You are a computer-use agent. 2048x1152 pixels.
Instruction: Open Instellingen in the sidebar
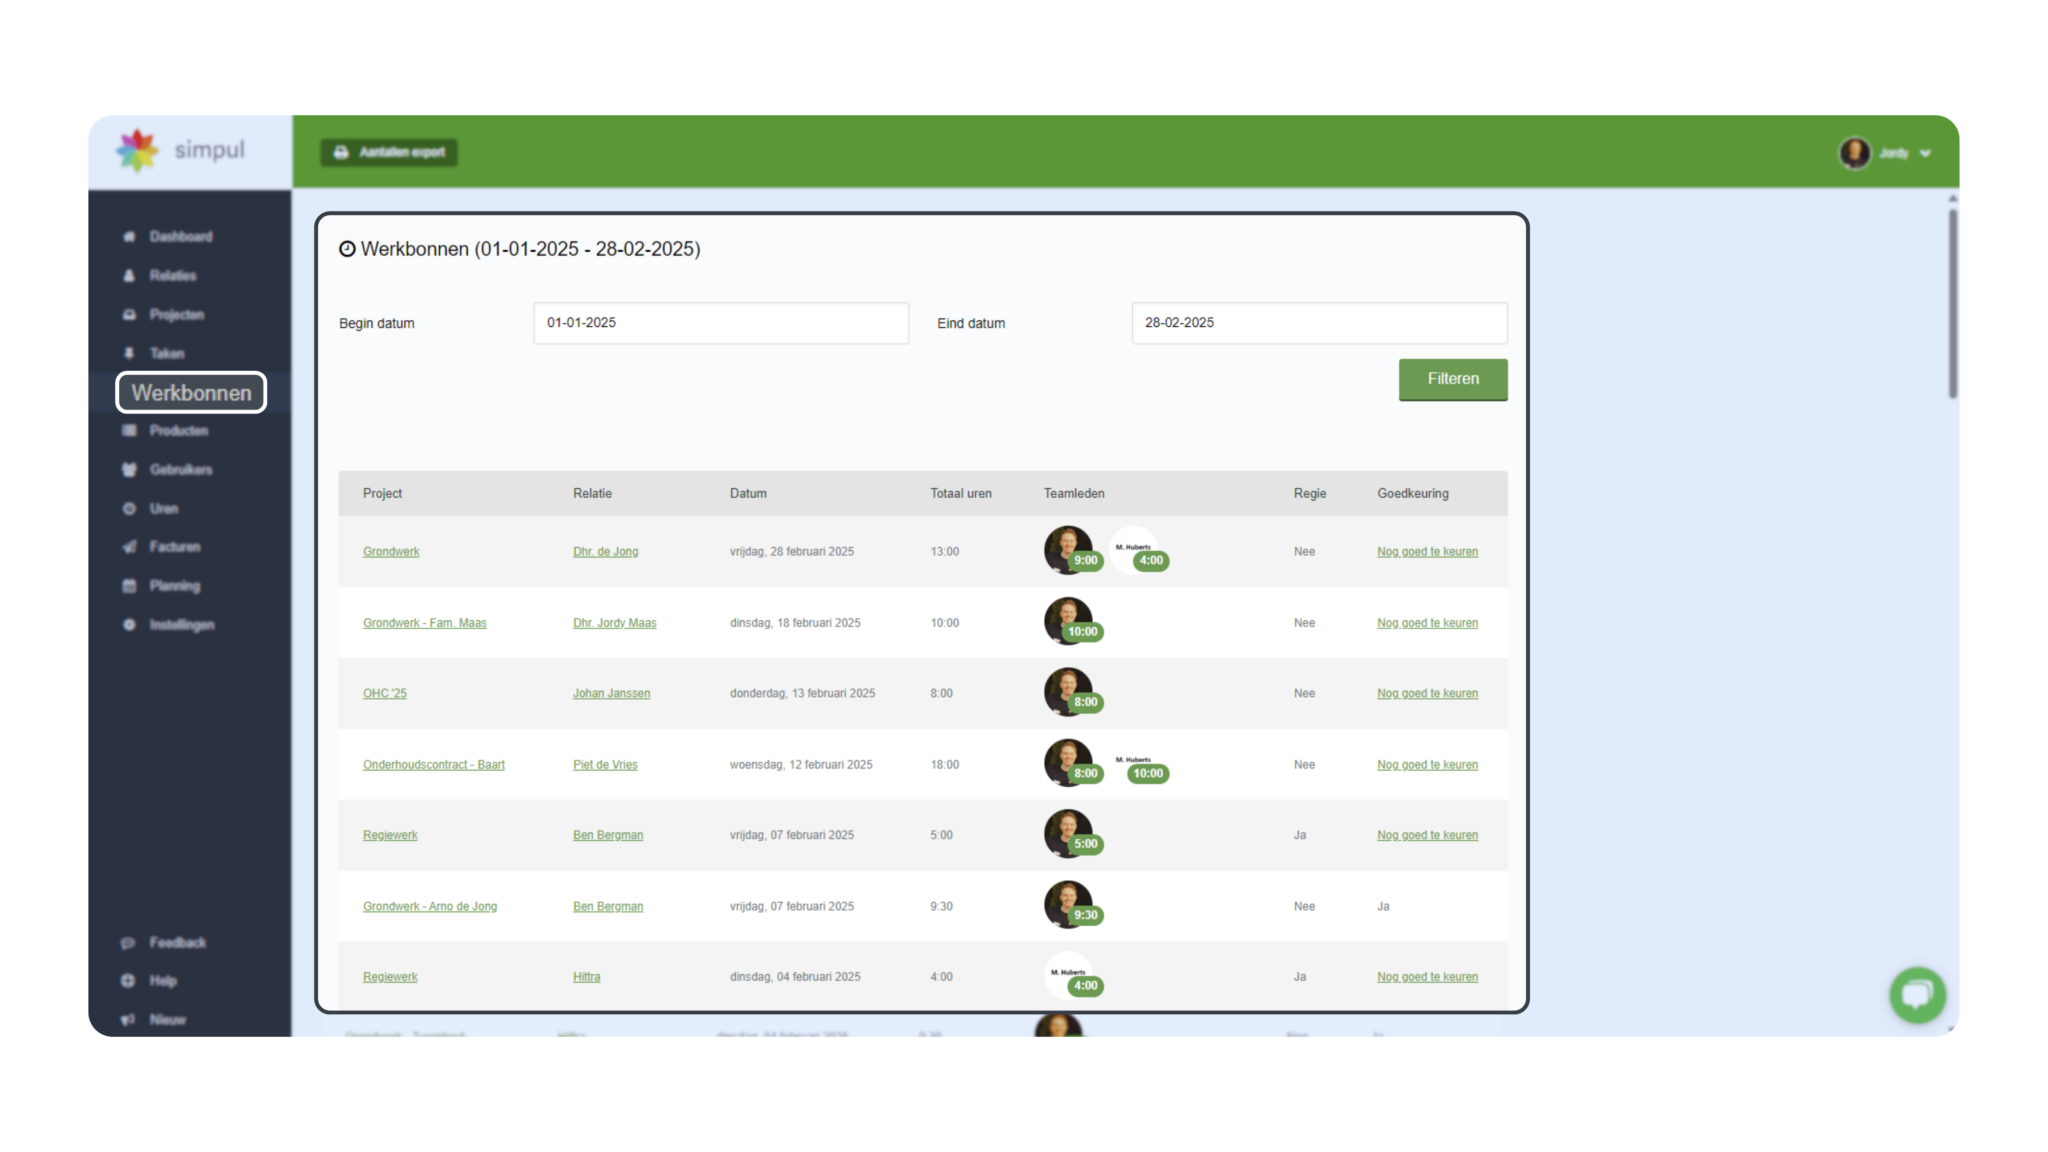(x=182, y=625)
